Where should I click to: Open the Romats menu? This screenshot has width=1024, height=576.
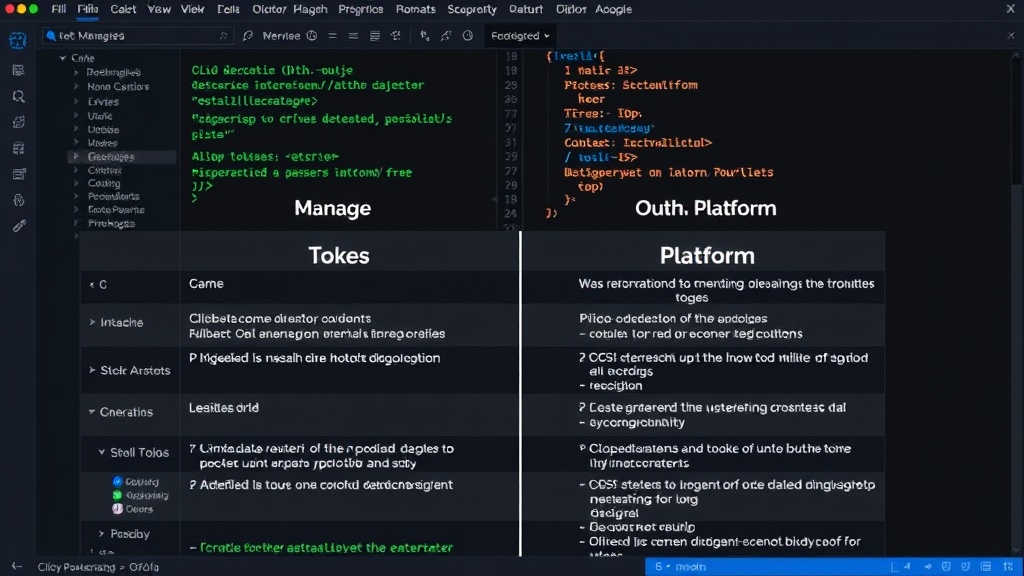click(x=415, y=9)
